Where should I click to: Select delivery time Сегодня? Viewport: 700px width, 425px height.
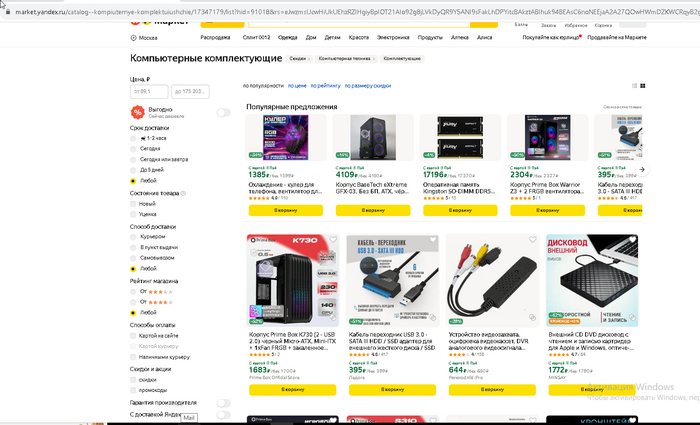click(133, 149)
